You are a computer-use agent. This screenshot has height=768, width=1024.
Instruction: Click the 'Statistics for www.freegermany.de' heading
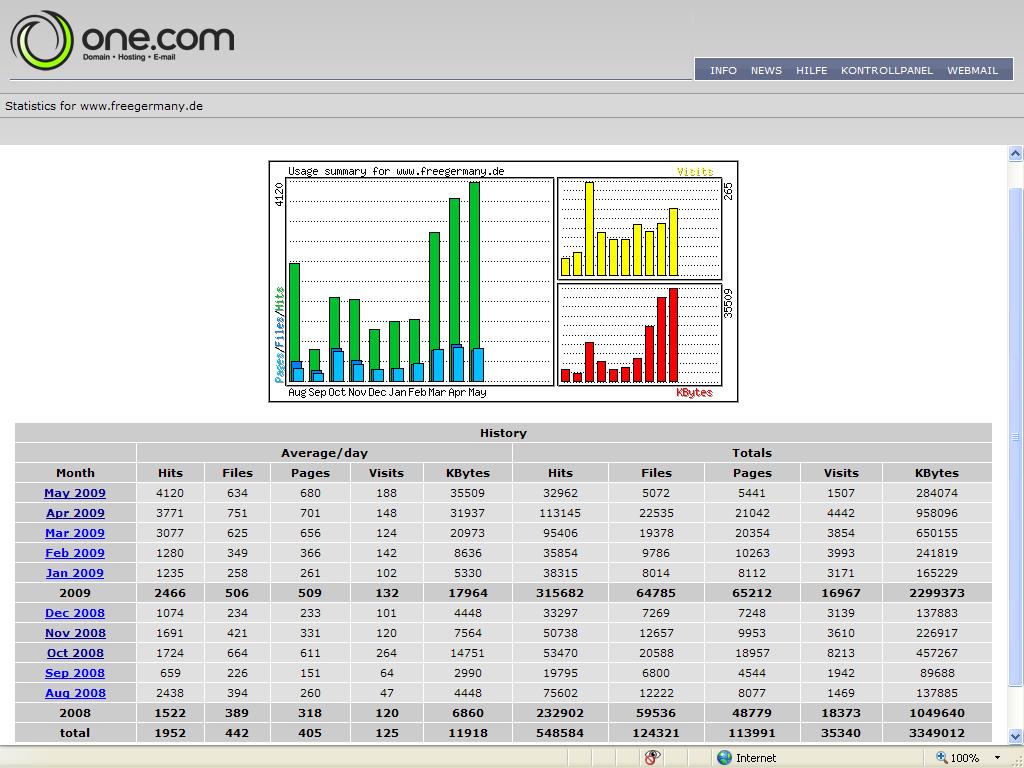point(104,106)
